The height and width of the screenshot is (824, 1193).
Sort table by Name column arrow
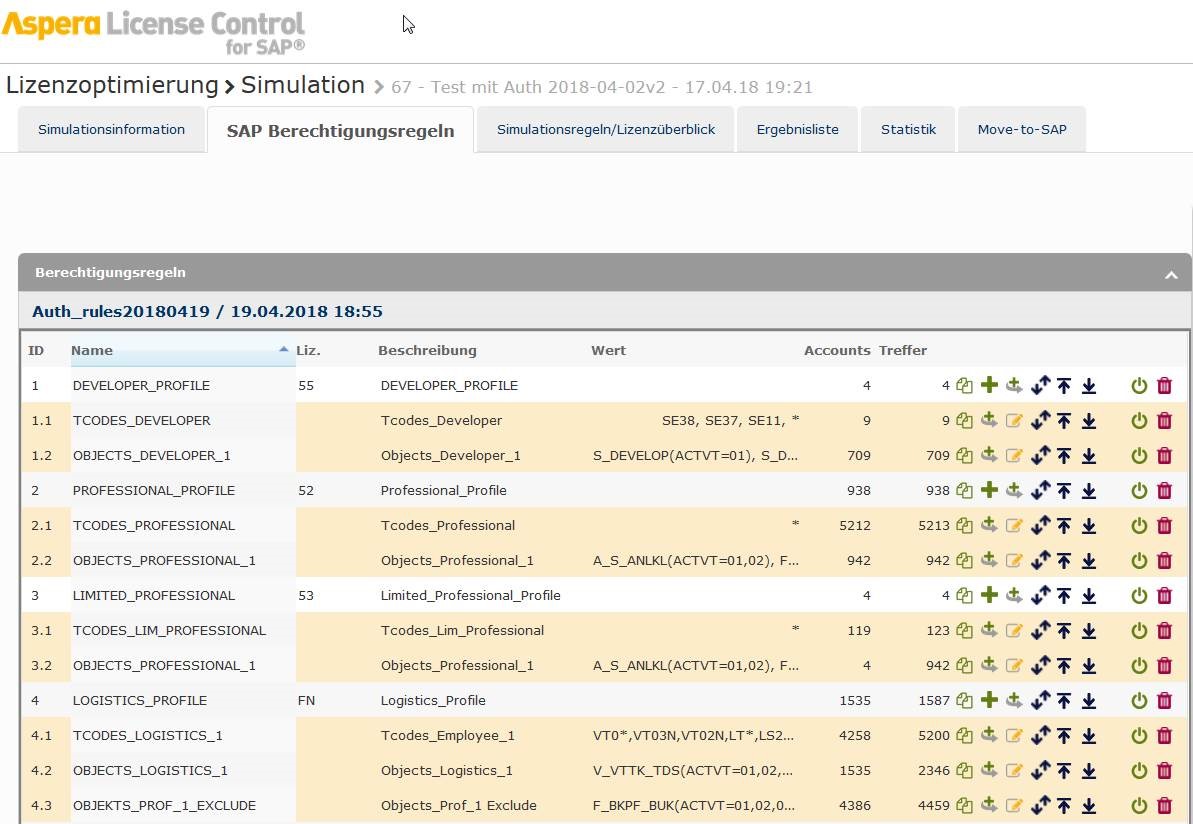[x=283, y=350]
